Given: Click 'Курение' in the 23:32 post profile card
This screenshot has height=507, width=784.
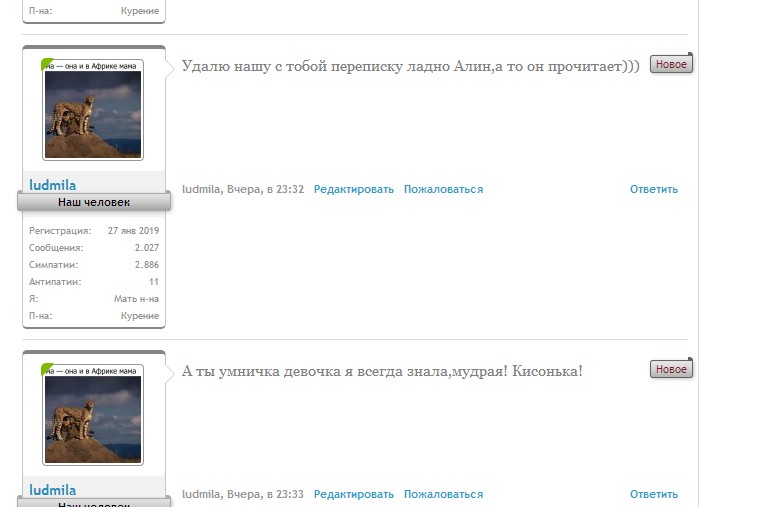Looking at the screenshot, I should tap(140, 316).
